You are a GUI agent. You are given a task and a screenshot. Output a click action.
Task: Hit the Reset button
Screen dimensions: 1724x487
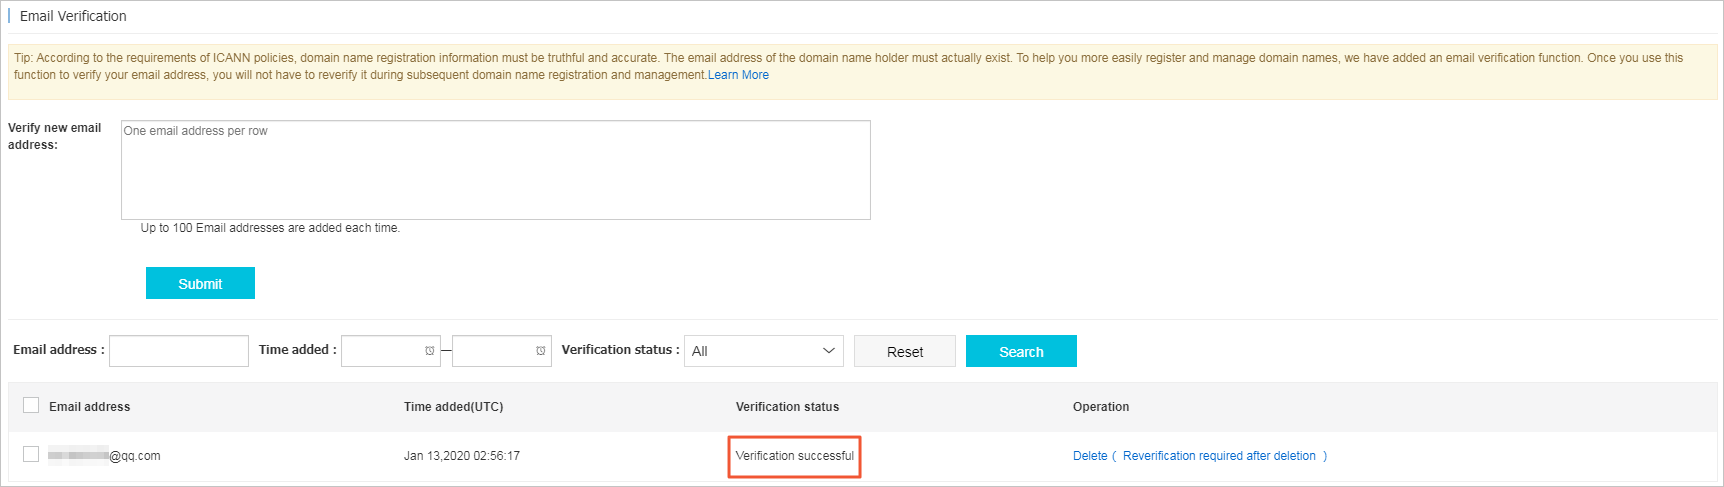coord(904,351)
